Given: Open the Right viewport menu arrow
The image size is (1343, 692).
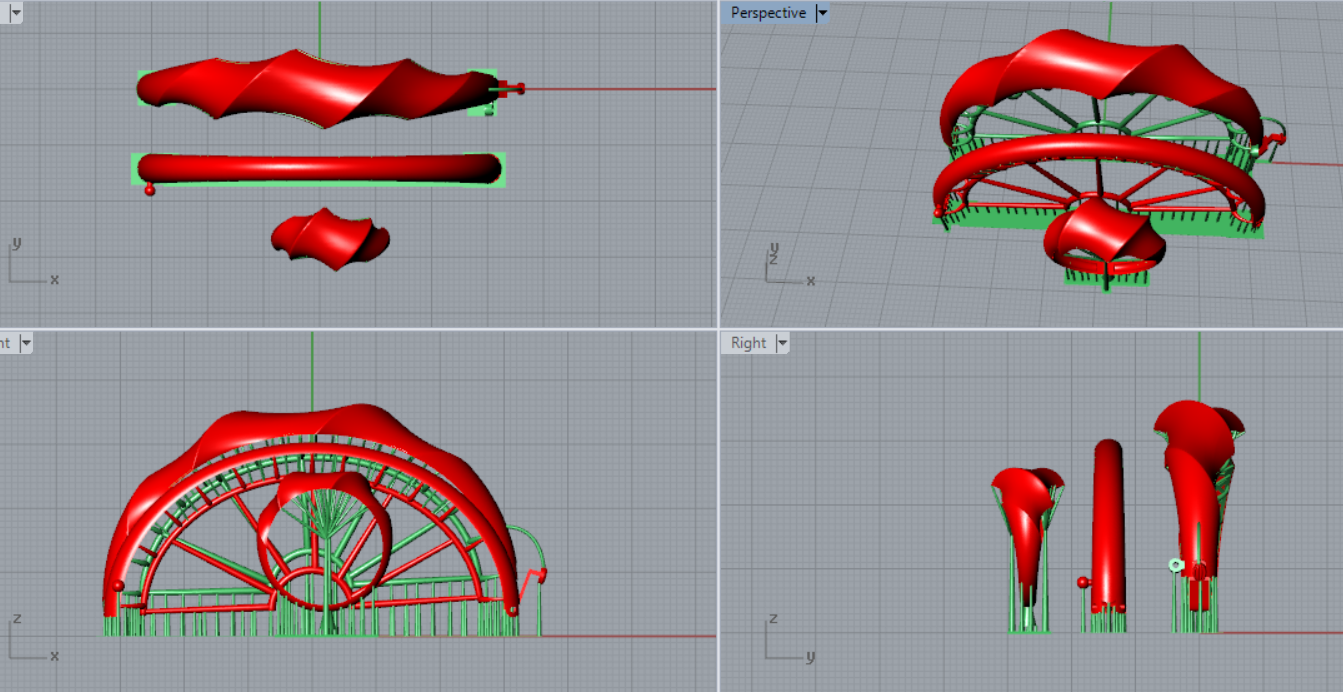Looking at the screenshot, I should click(x=782, y=343).
